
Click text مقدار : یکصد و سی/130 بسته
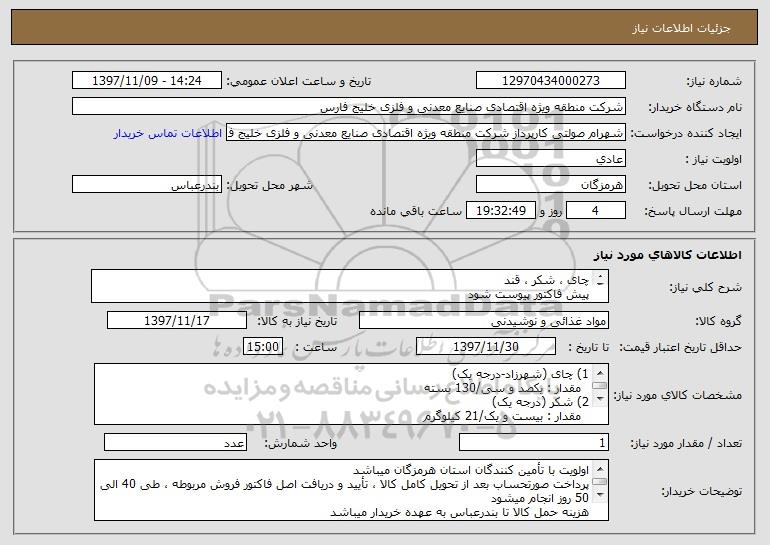coord(503,388)
